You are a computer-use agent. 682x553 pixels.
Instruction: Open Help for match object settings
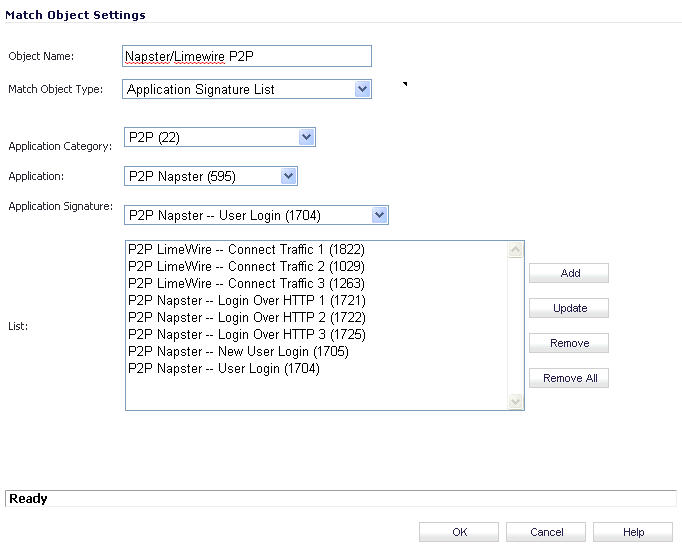tap(632, 532)
